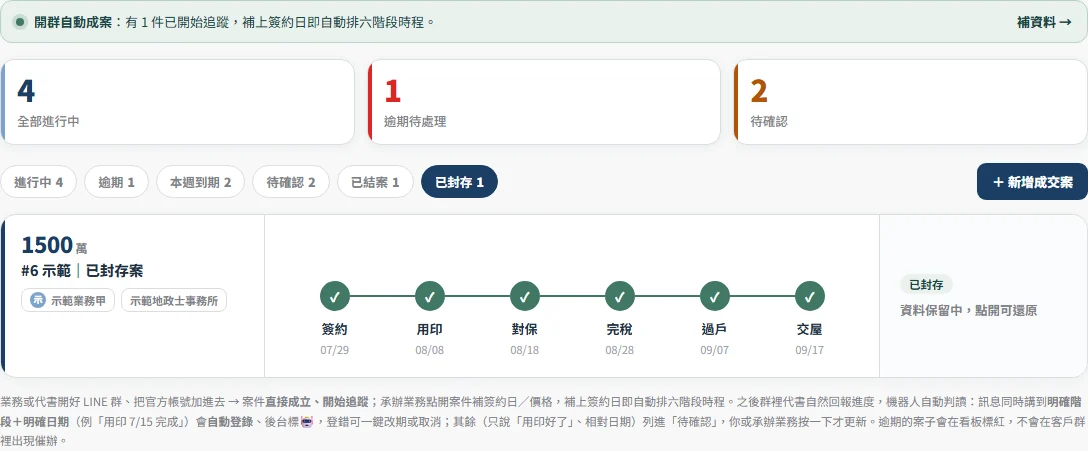Image resolution: width=1088 pixels, height=451 pixels.
Task: Click the 完稅 stage checkmark circle
Action: (x=620, y=296)
